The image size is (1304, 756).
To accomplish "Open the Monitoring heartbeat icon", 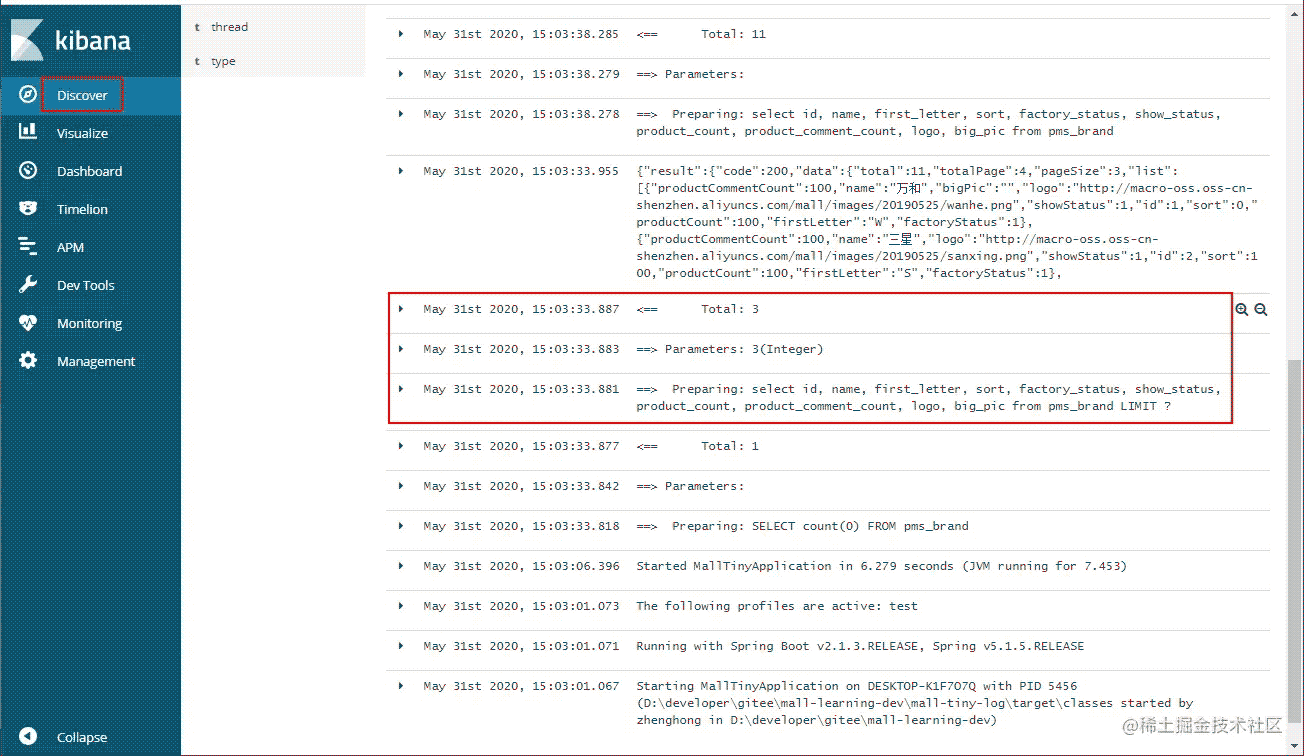I will pyautogui.click(x=28, y=323).
